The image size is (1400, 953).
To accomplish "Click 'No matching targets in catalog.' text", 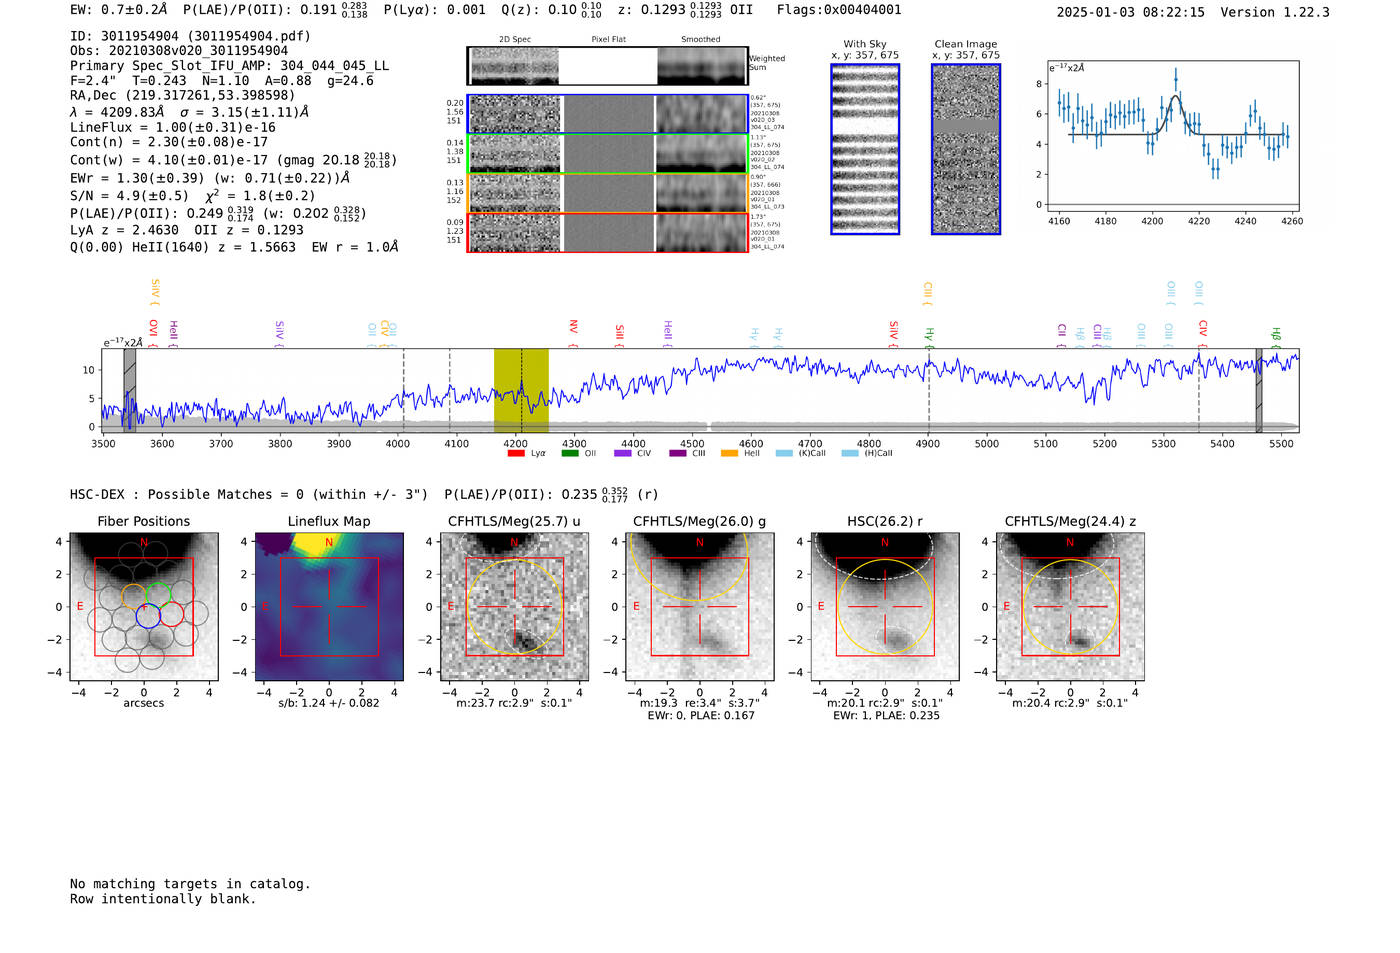I will click(x=190, y=884).
